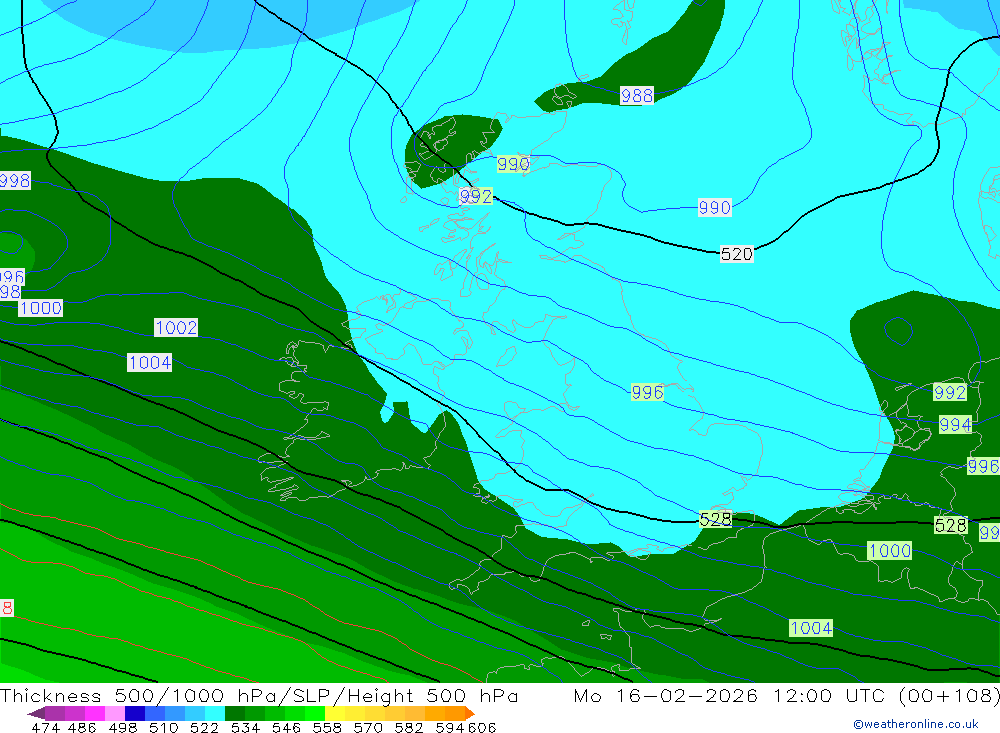Image resolution: width=1000 pixels, height=733 pixels.
Task: Click the cyan legend swatch
Action: pyautogui.click(x=215, y=713)
